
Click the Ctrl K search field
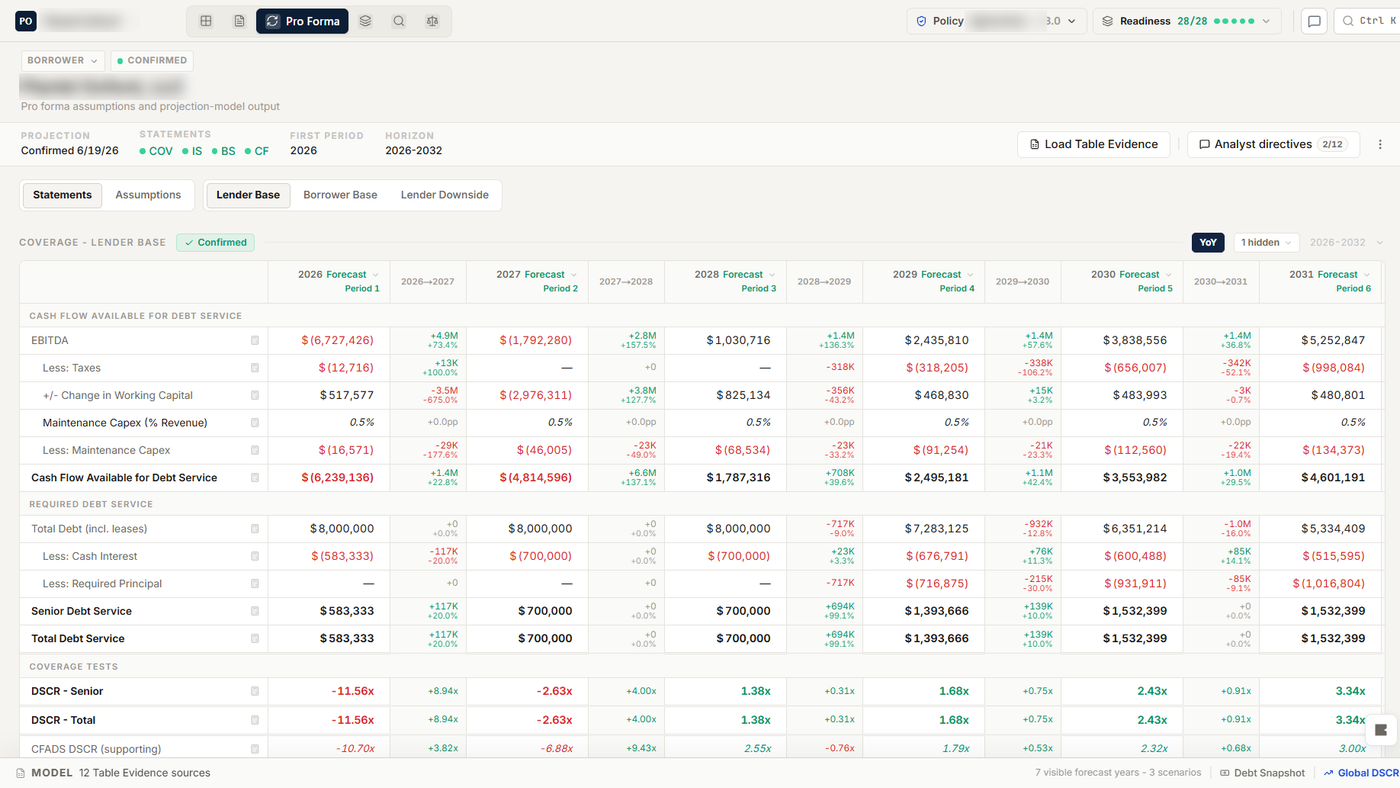pos(1367,21)
